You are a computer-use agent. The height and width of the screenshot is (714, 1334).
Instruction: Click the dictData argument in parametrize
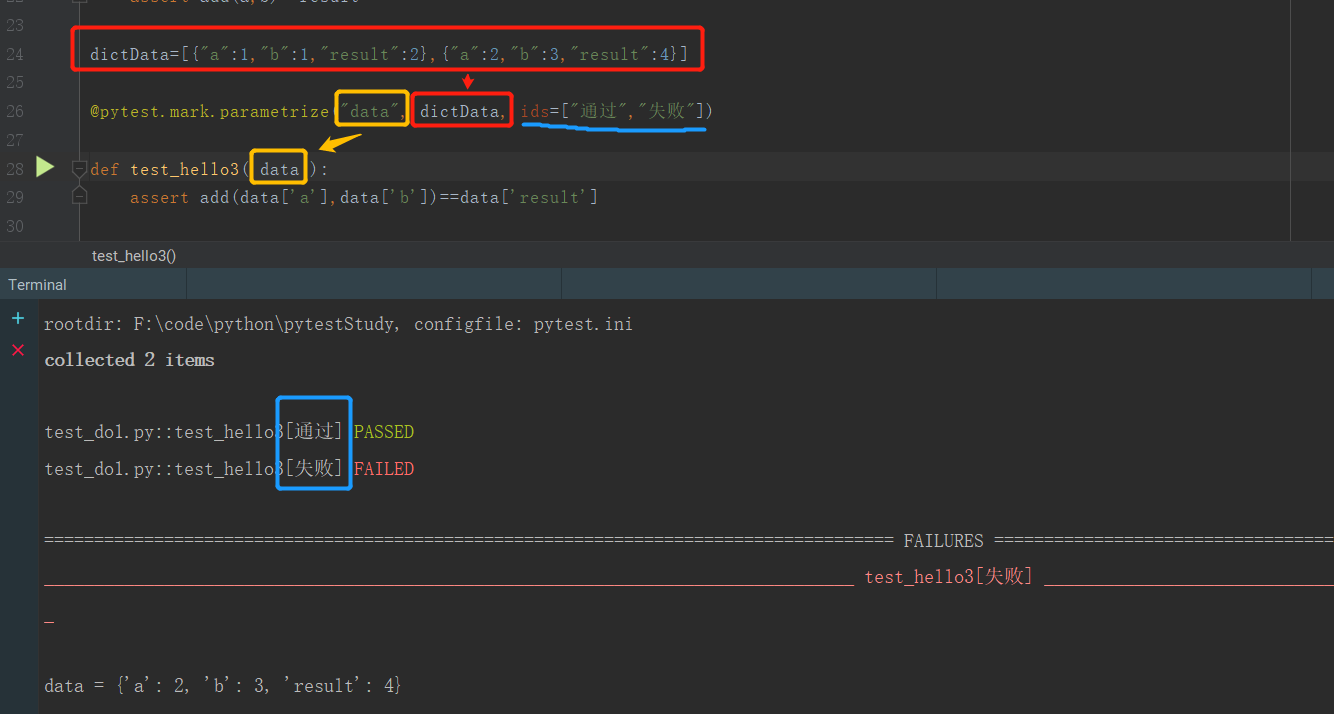(x=459, y=111)
